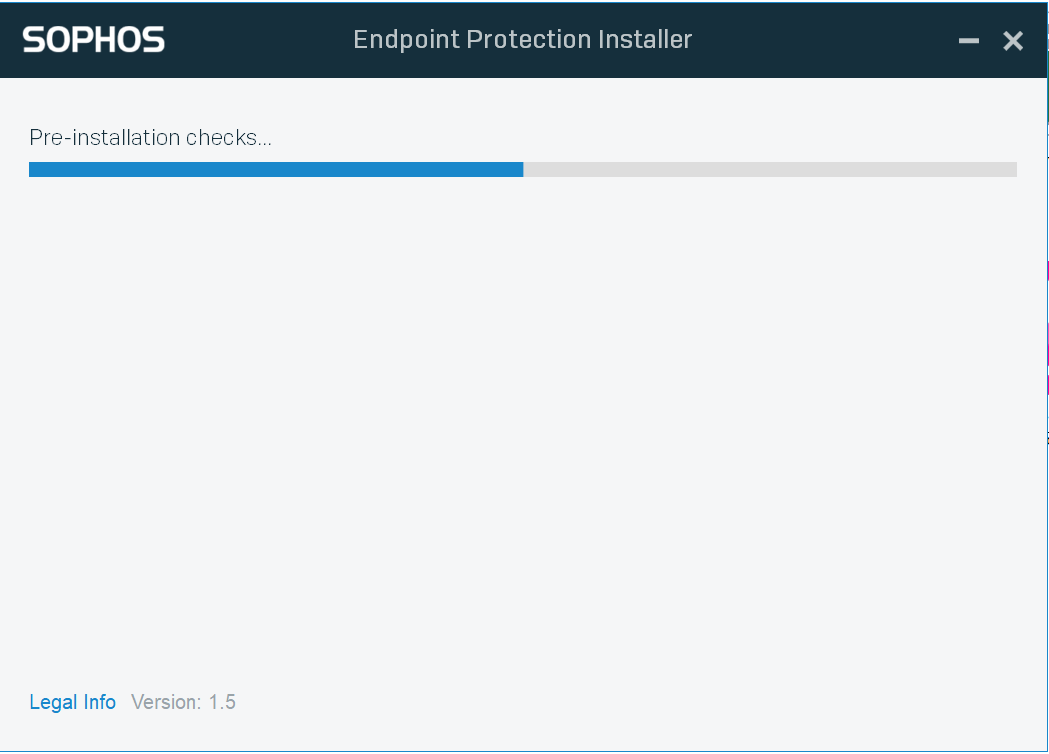
Task: Click the "1.5" version number
Action: click(222, 702)
